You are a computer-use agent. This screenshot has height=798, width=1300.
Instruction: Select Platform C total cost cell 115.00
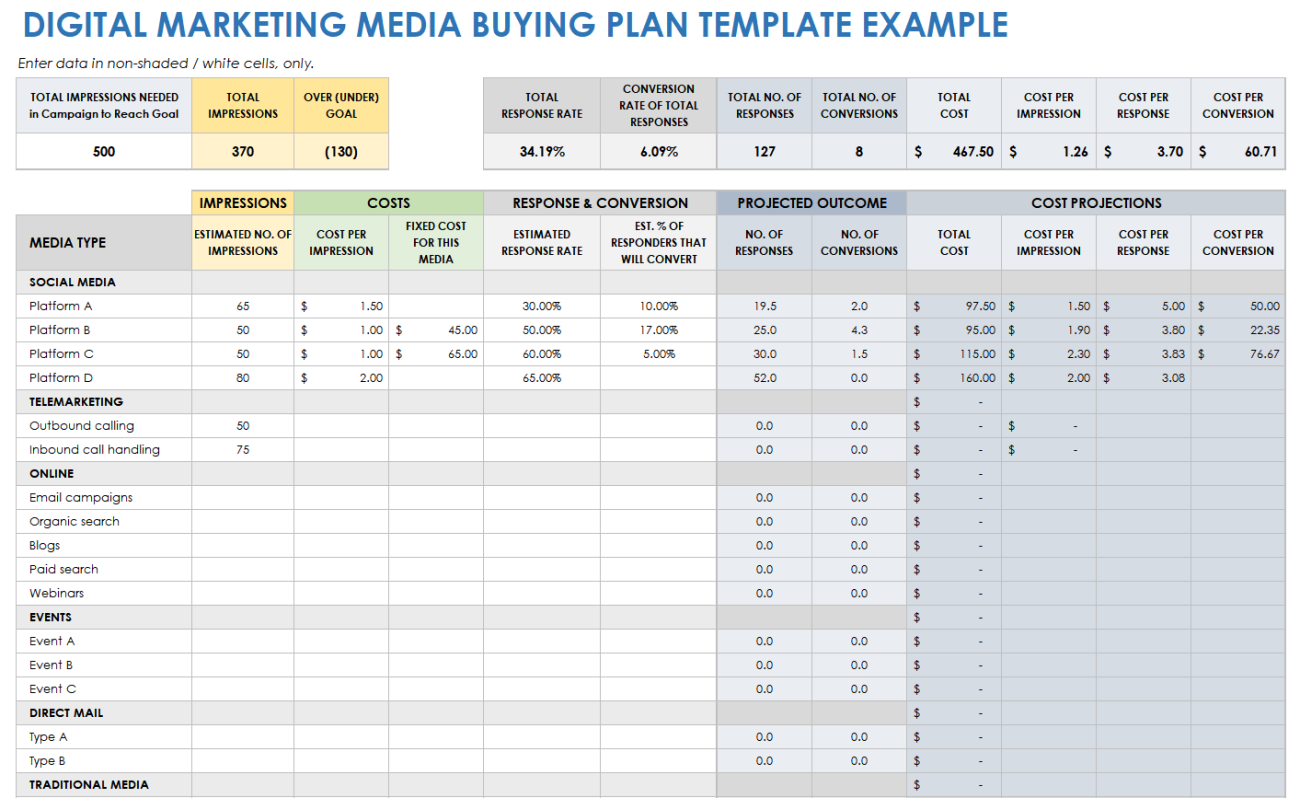954,354
